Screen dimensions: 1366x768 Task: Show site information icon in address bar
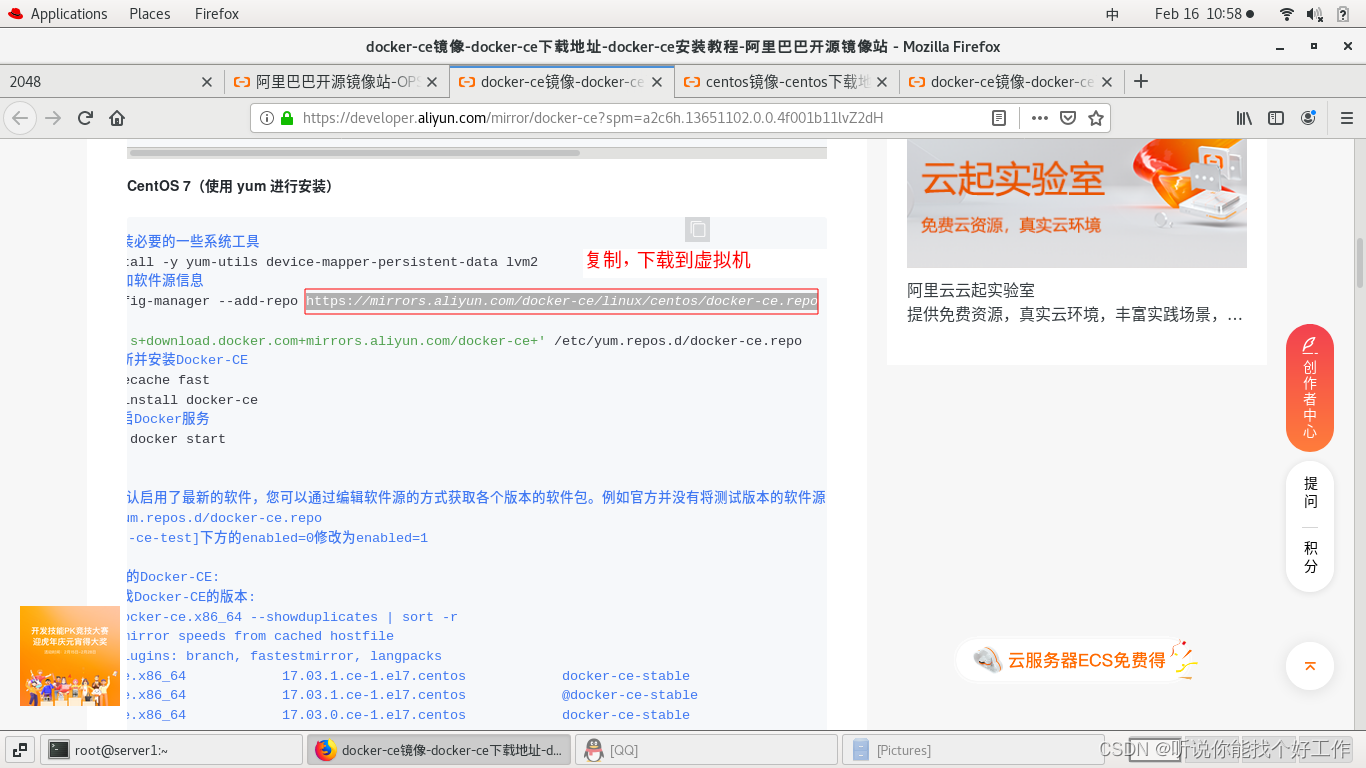tap(267, 118)
